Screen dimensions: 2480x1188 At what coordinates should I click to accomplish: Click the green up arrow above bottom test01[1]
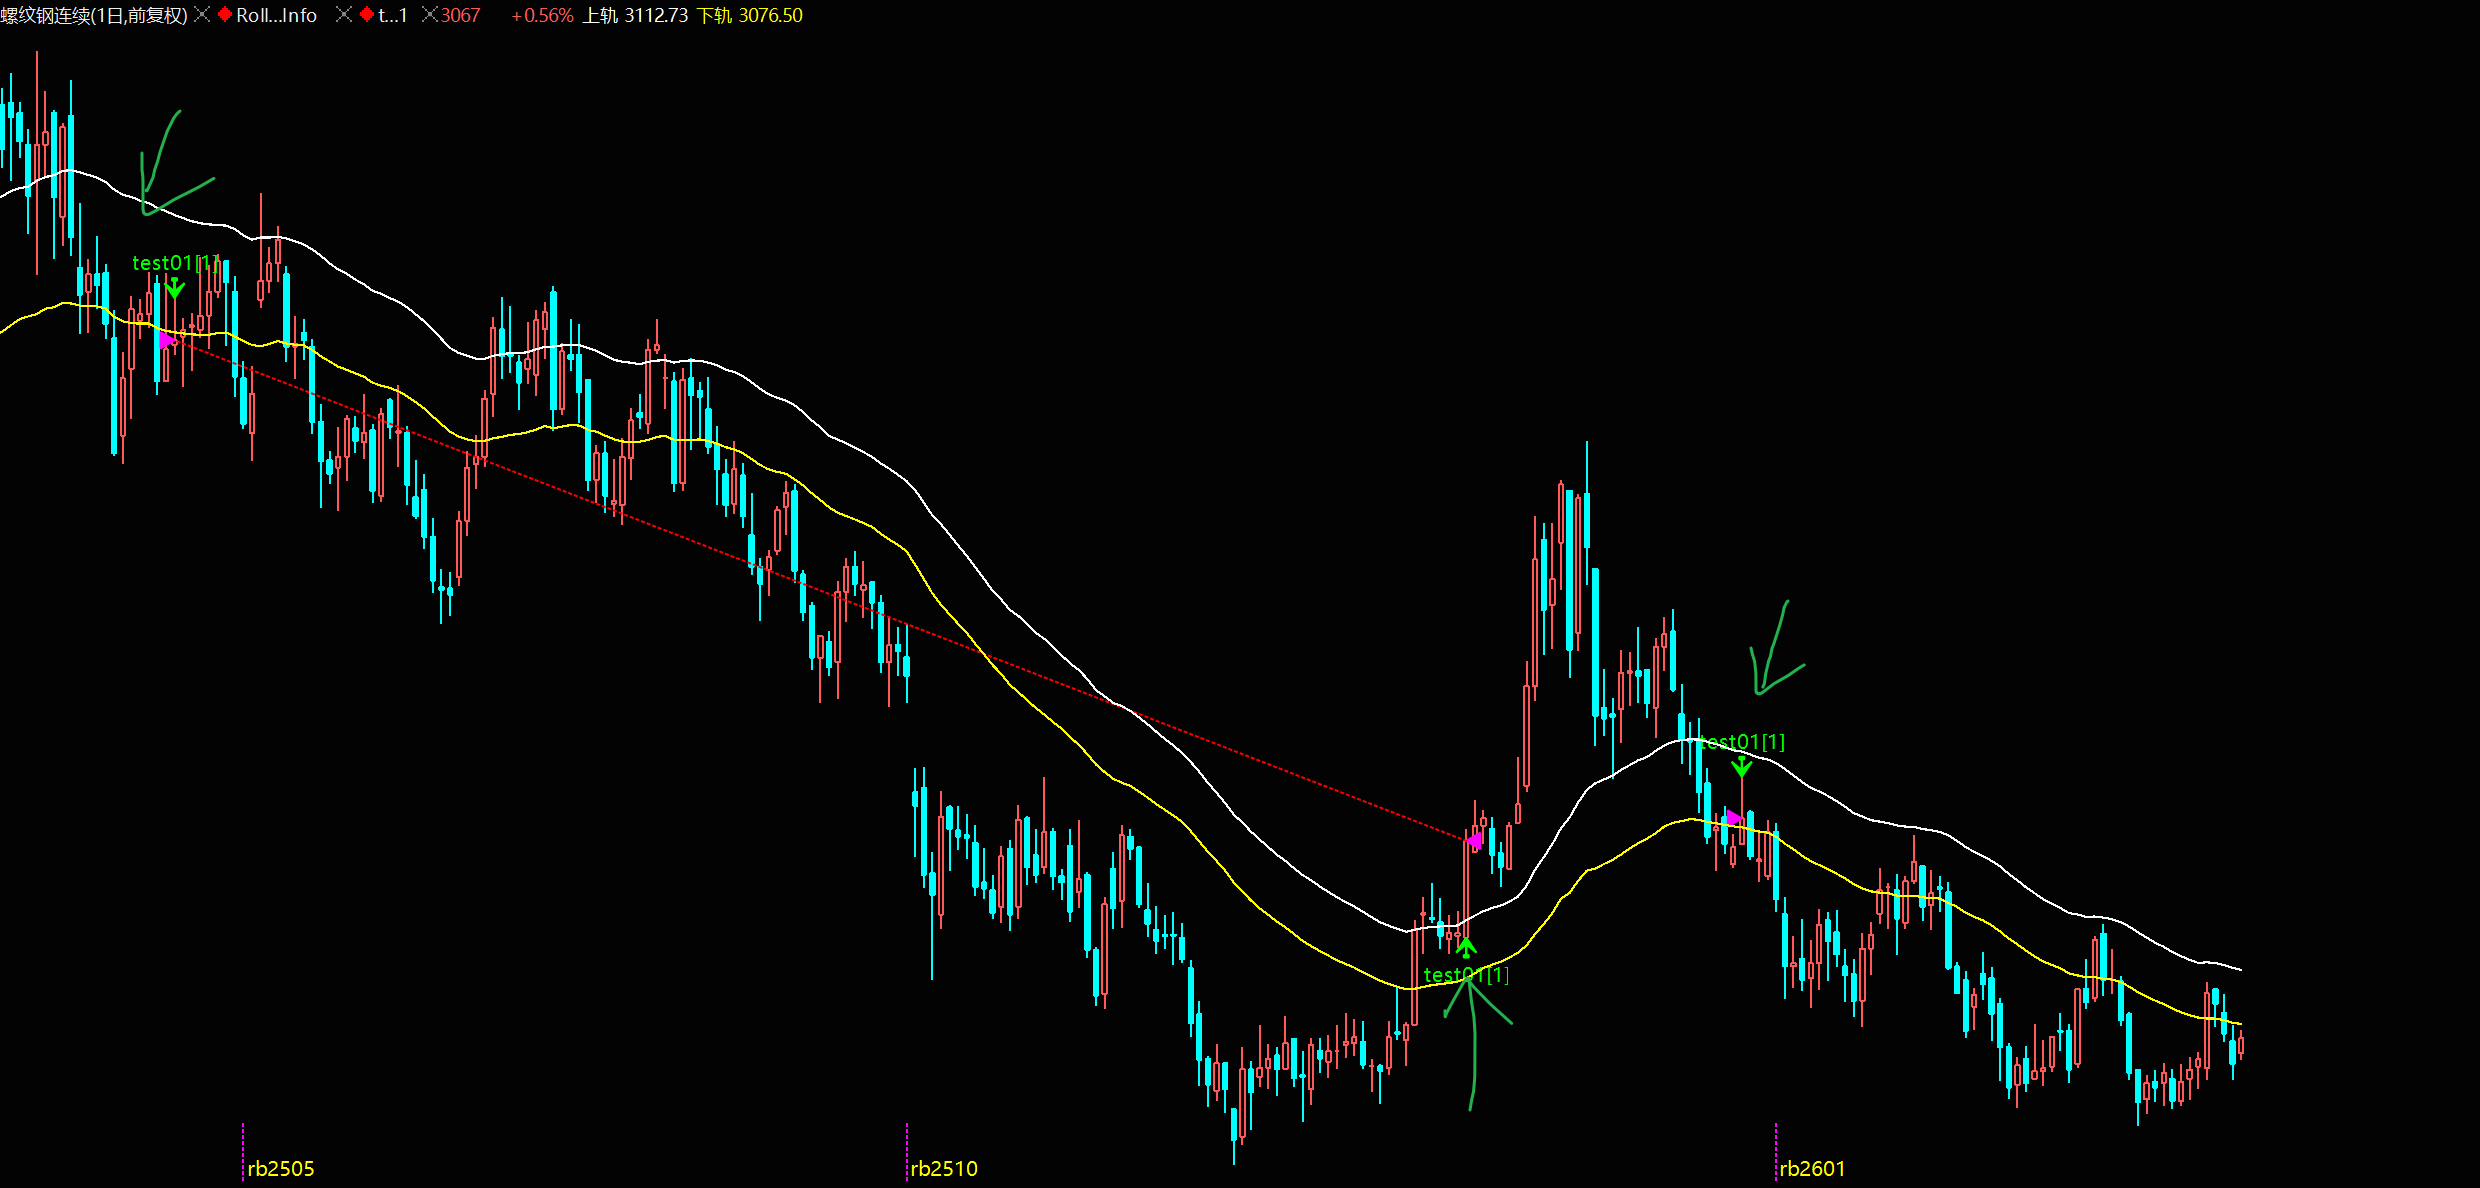pyautogui.click(x=1466, y=947)
